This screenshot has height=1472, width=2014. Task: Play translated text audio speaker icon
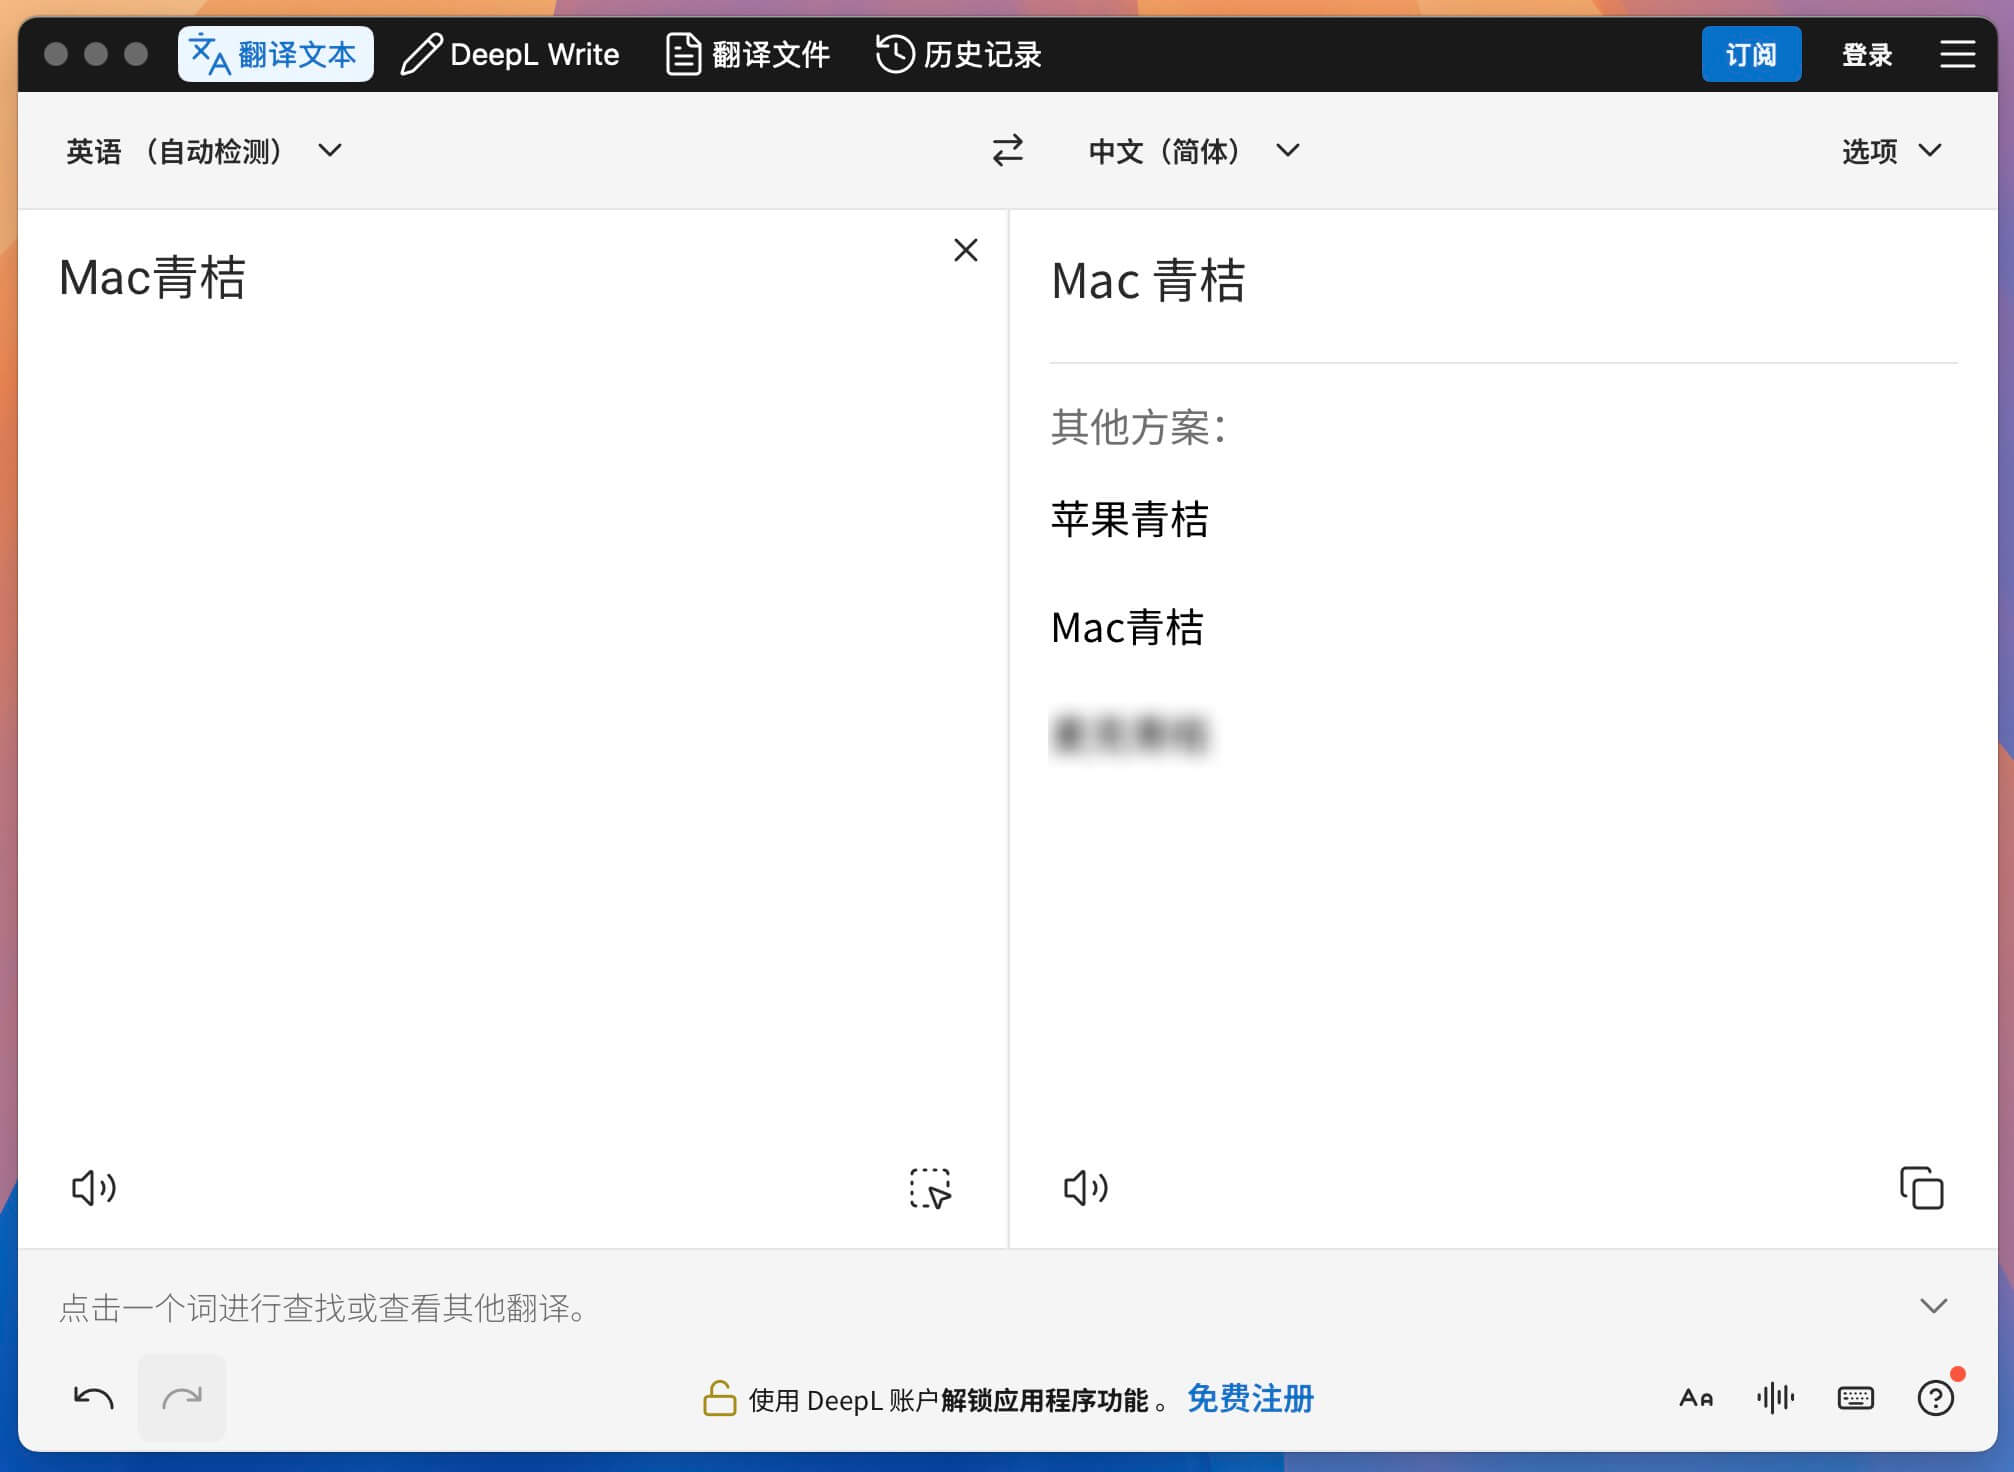[1086, 1188]
